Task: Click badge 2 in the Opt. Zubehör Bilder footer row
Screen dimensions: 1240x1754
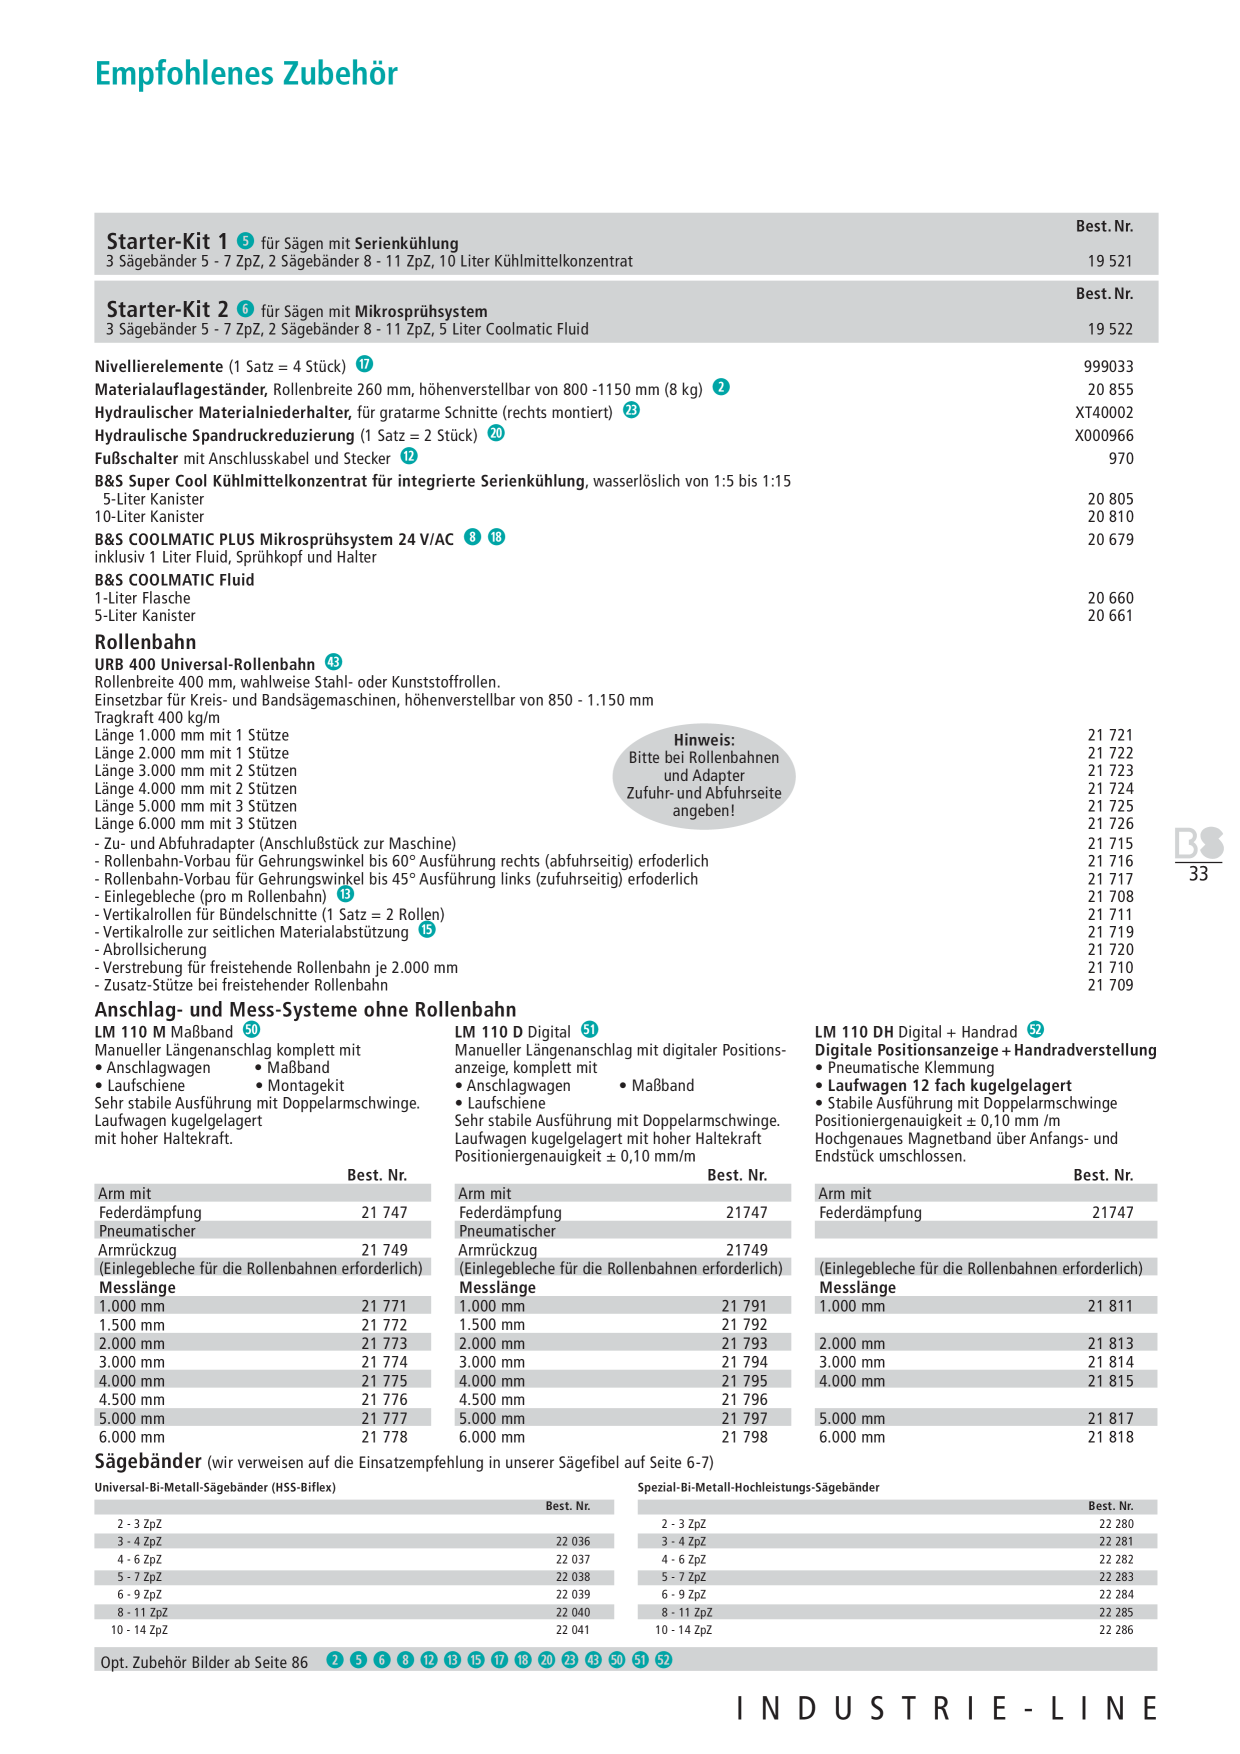Action: (335, 1660)
